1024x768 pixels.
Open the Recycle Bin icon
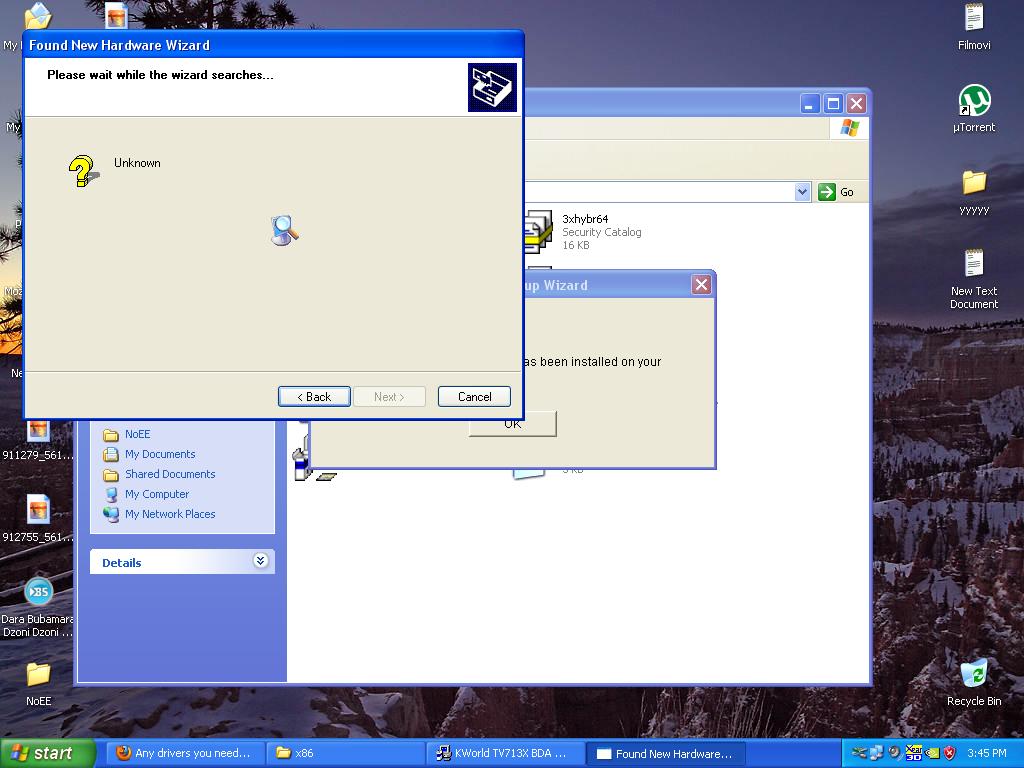click(973, 675)
